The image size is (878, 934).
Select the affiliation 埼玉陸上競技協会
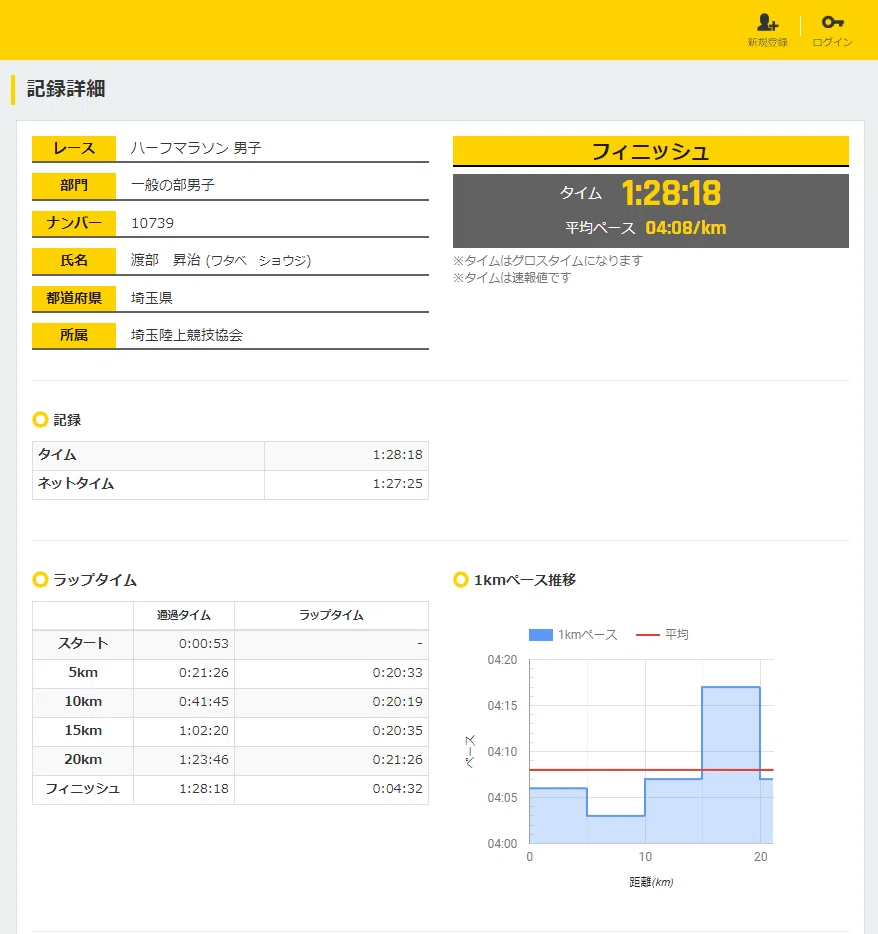[x=187, y=335]
